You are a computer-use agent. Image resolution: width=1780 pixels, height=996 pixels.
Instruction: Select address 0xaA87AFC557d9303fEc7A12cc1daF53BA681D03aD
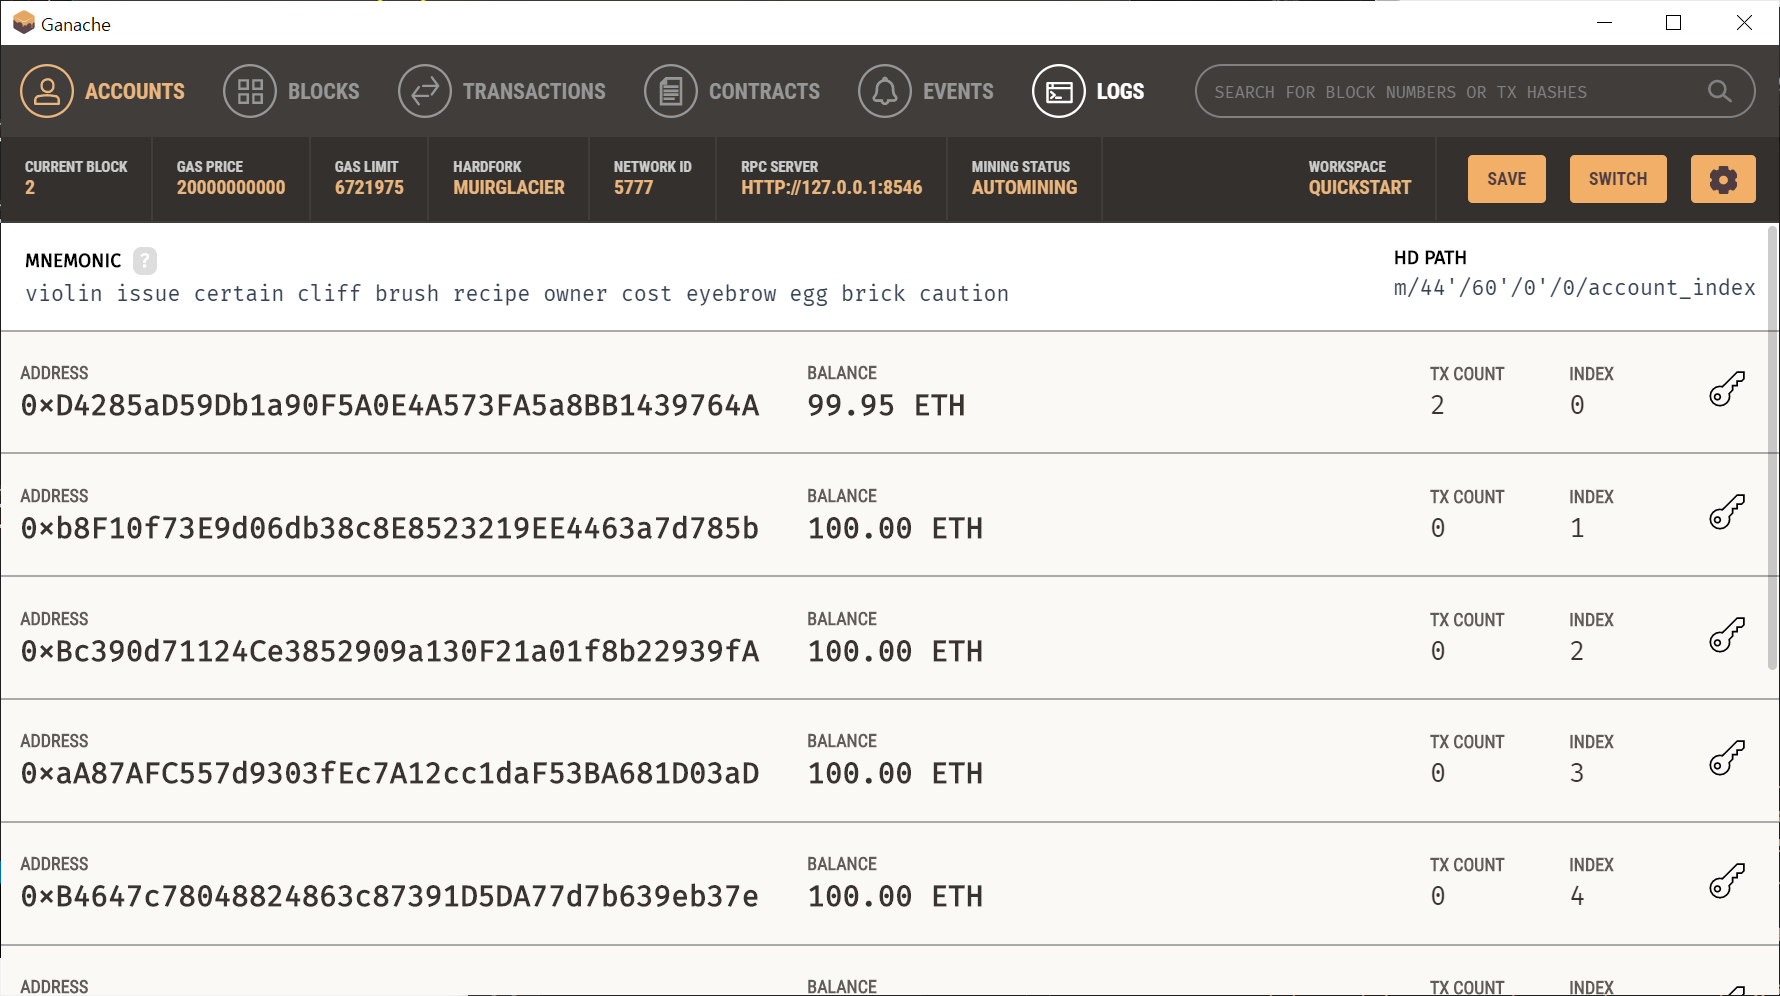click(390, 773)
